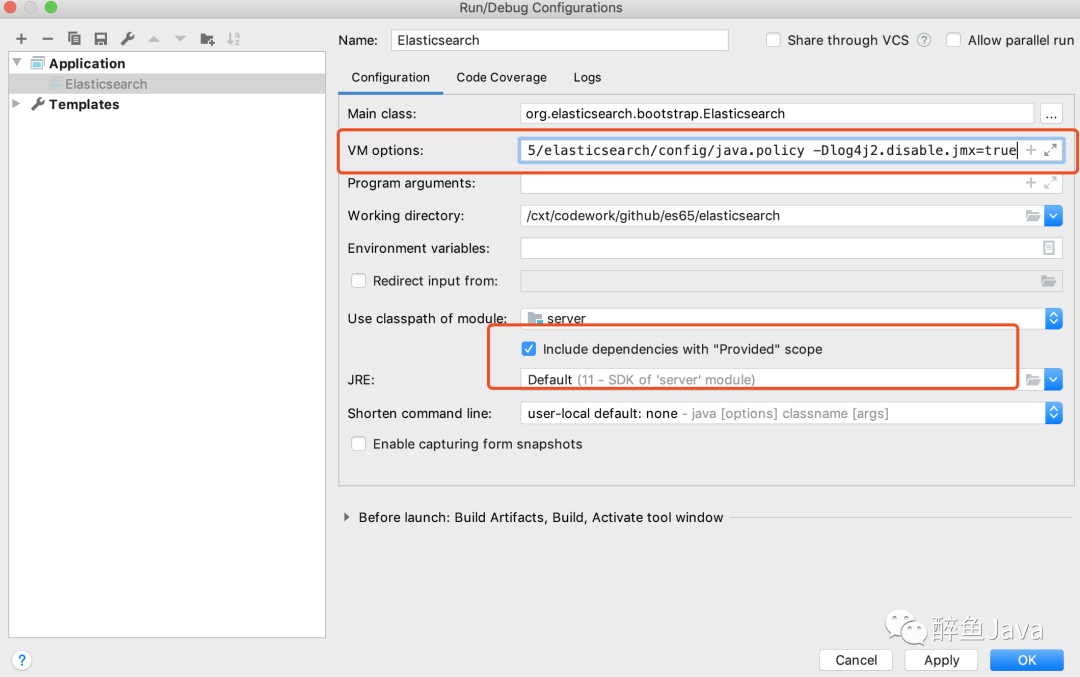Select Elasticsearch configuration in tree

click(106, 84)
